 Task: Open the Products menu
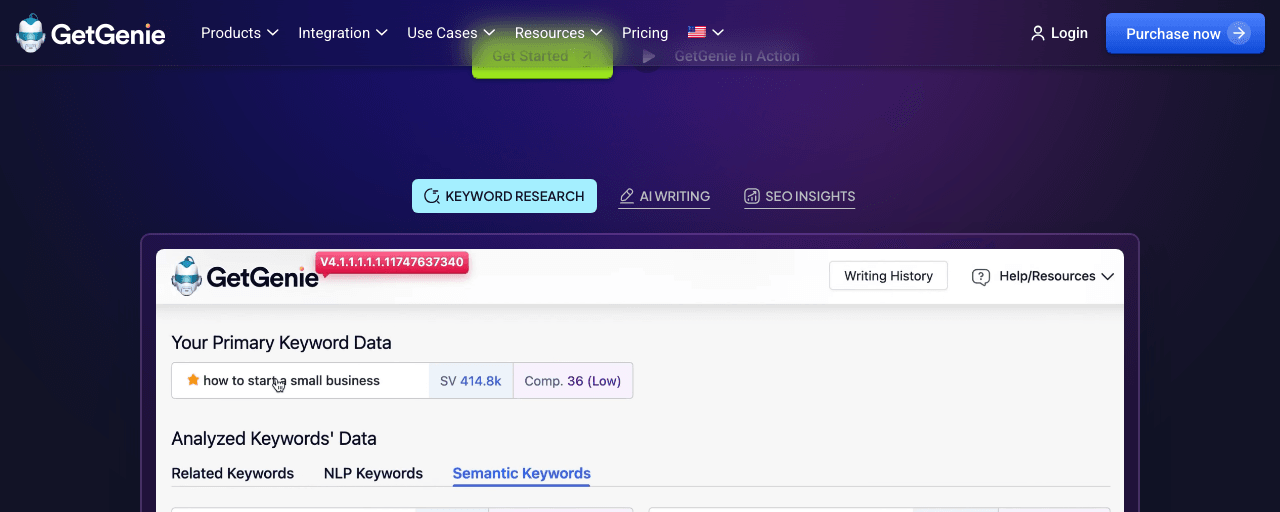tap(231, 33)
